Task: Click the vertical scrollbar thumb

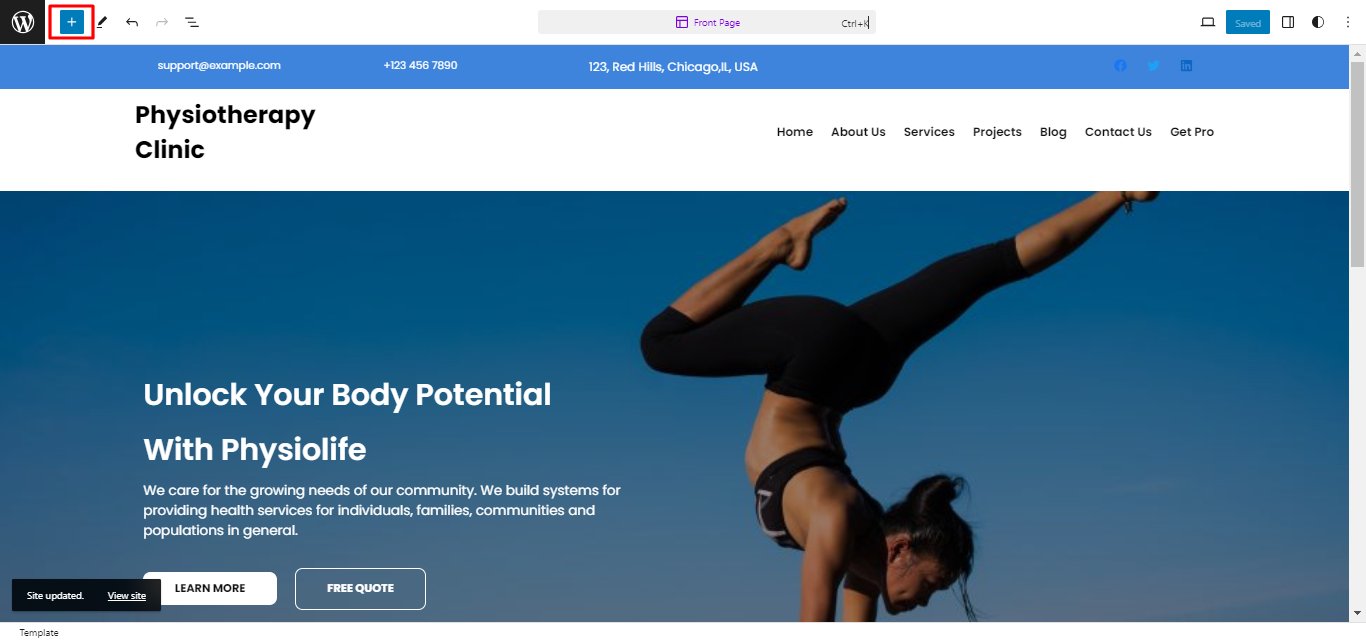Action: tap(1357, 163)
